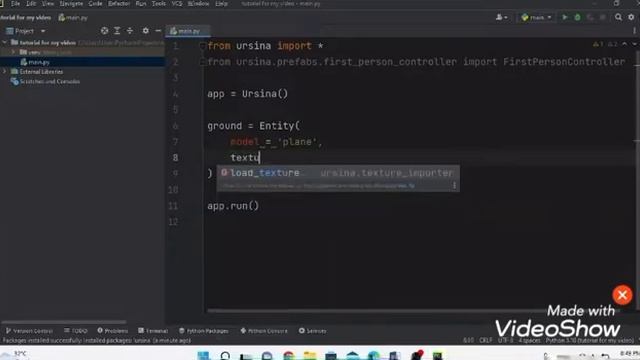Open autocomplete popup three-dots options

point(454,186)
